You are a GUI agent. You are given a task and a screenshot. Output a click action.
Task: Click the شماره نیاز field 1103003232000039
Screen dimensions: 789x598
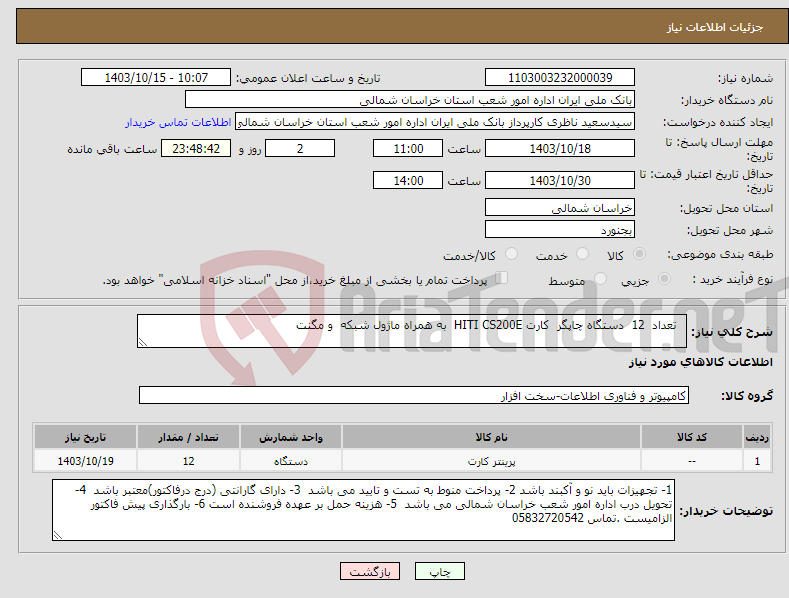pyautogui.click(x=560, y=78)
